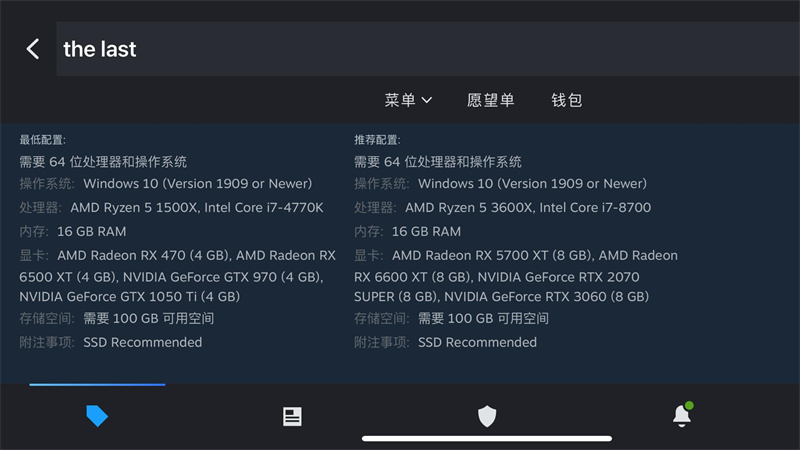Click recommended 'SSD Recommended' note
This screenshot has height=450, width=800.
coord(477,342)
